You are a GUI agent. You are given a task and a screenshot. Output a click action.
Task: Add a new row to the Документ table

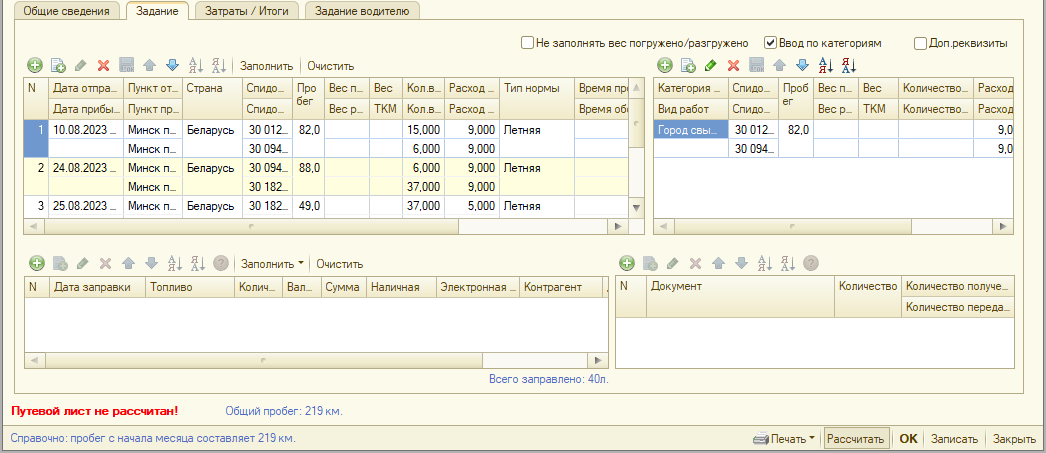coord(627,263)
